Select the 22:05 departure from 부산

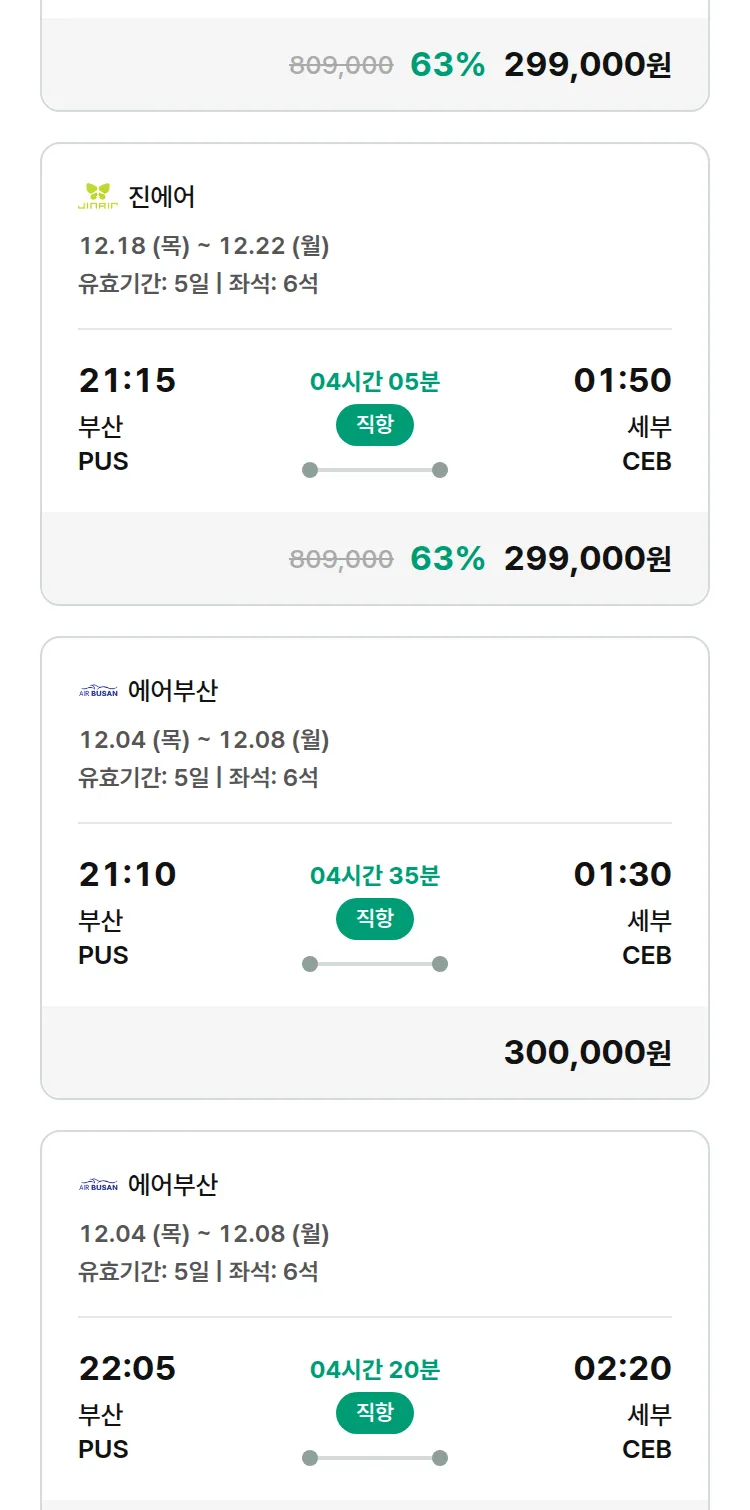tap(127, 1368)
